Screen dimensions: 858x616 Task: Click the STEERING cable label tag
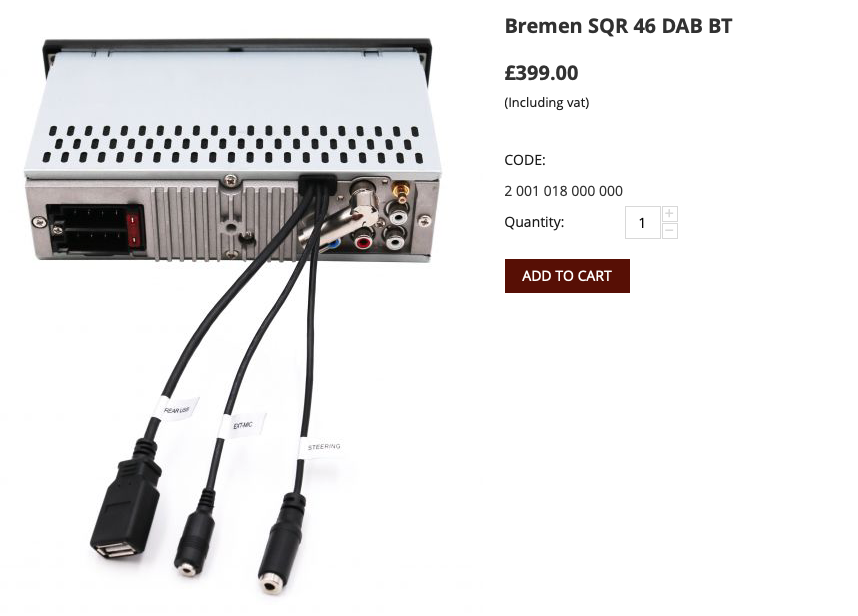tap(323, 447)
